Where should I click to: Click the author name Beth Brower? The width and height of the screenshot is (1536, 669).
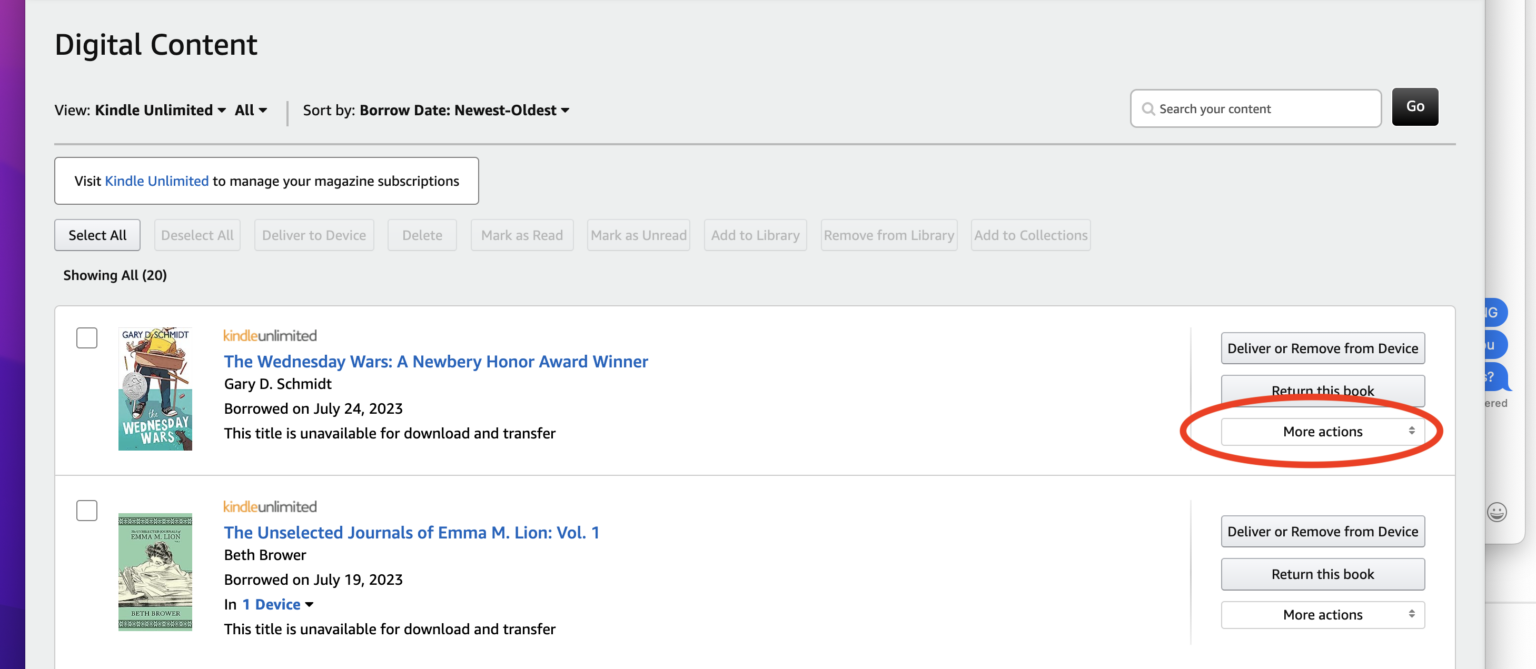click(x=265, y=555)
